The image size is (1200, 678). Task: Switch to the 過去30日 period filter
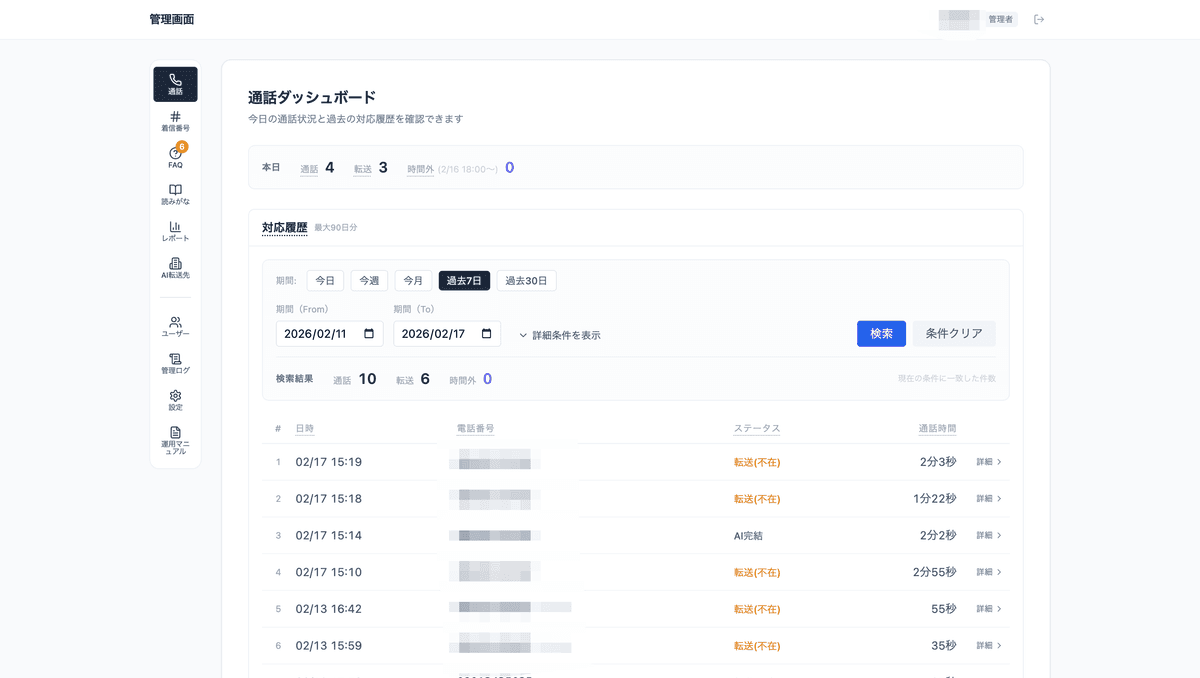[x=527, y=280]
